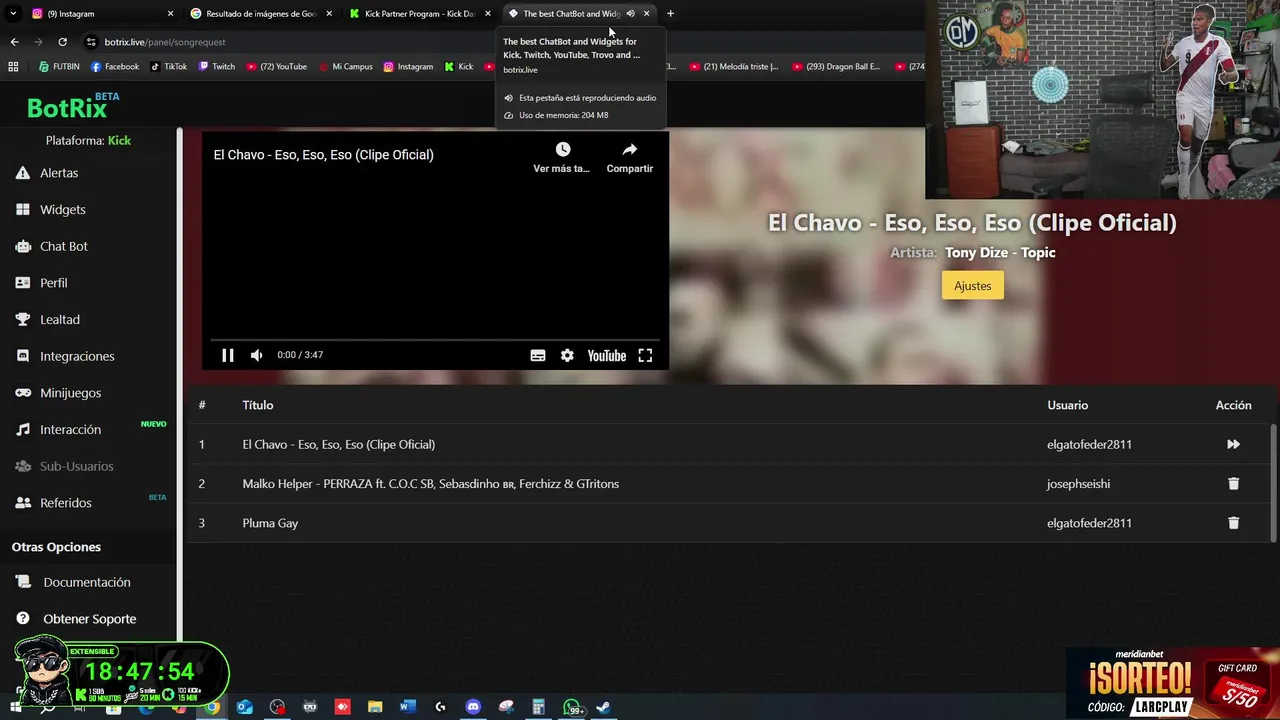Image resolution: width=1280 pixels, height=720 pixels.
Task: Open Steam from the taskbar
Action: click(x=603, y=707)
